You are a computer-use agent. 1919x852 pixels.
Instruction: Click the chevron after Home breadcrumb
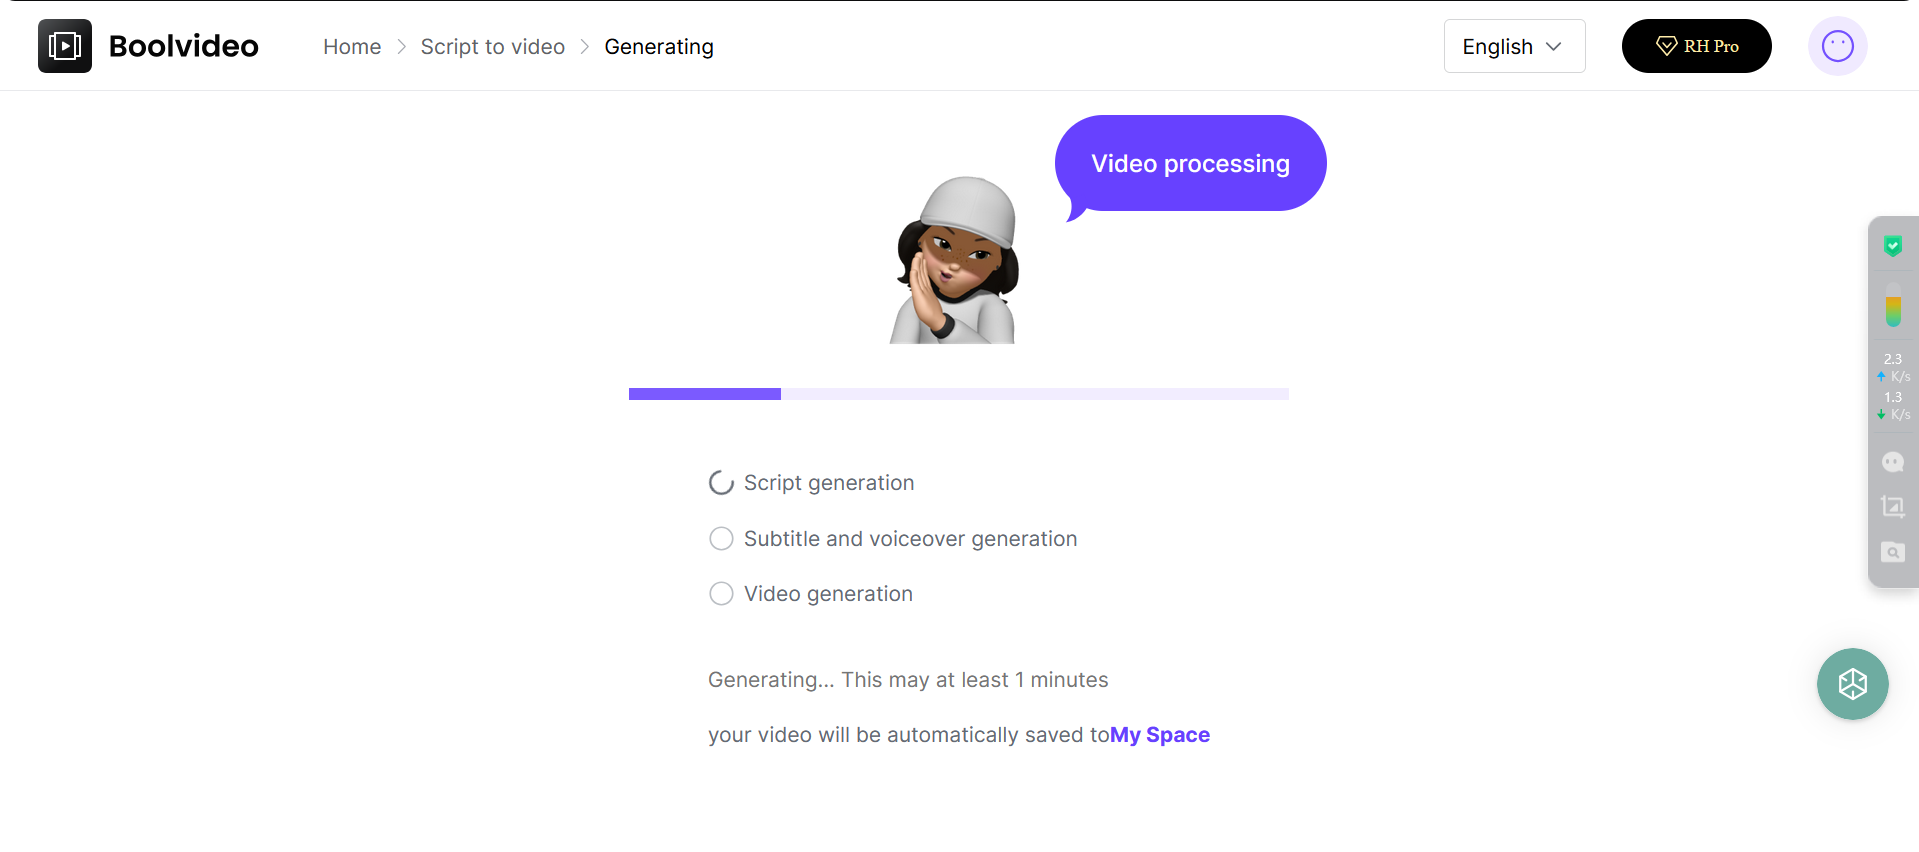click(x=401, y=47)
